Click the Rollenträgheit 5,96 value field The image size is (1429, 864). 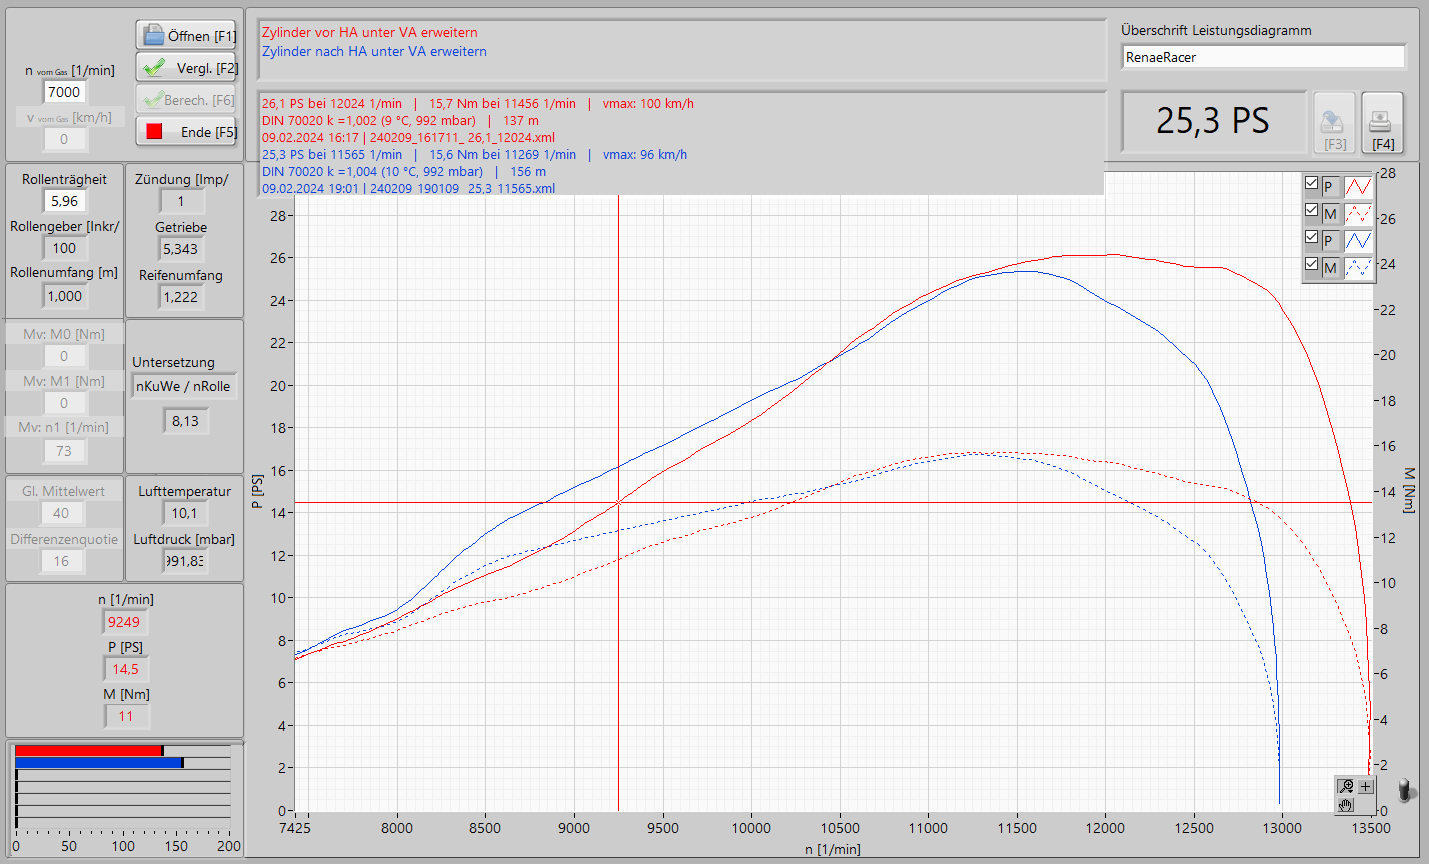pos(64,201)
